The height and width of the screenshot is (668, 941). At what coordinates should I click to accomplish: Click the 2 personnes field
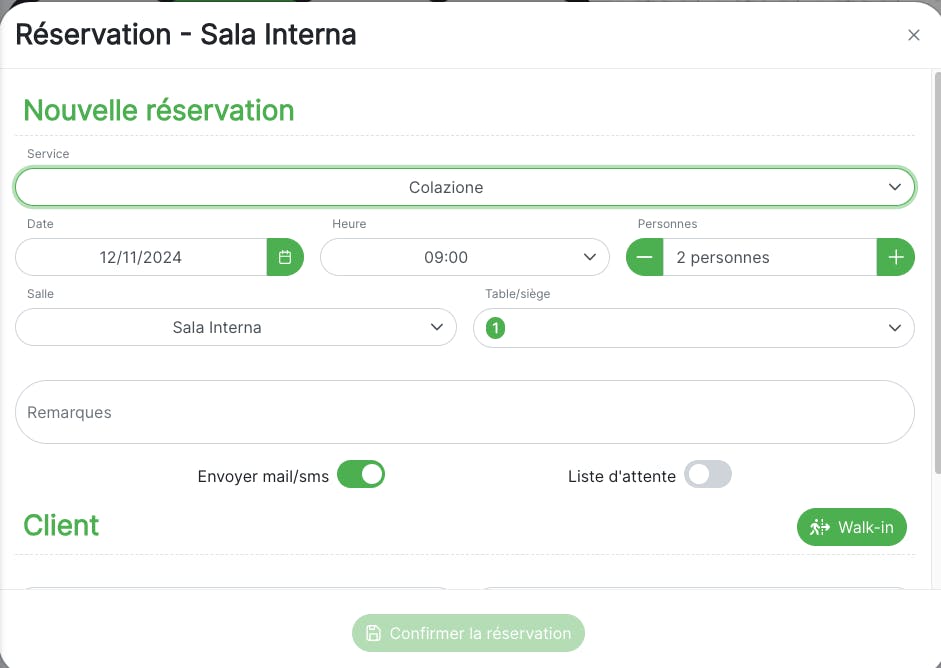click(770, 257)
